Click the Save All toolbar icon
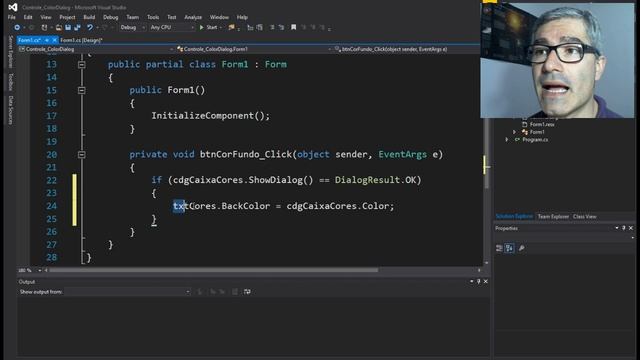Image resolution: width=640 pixels, height=360 pixels. 77,27
